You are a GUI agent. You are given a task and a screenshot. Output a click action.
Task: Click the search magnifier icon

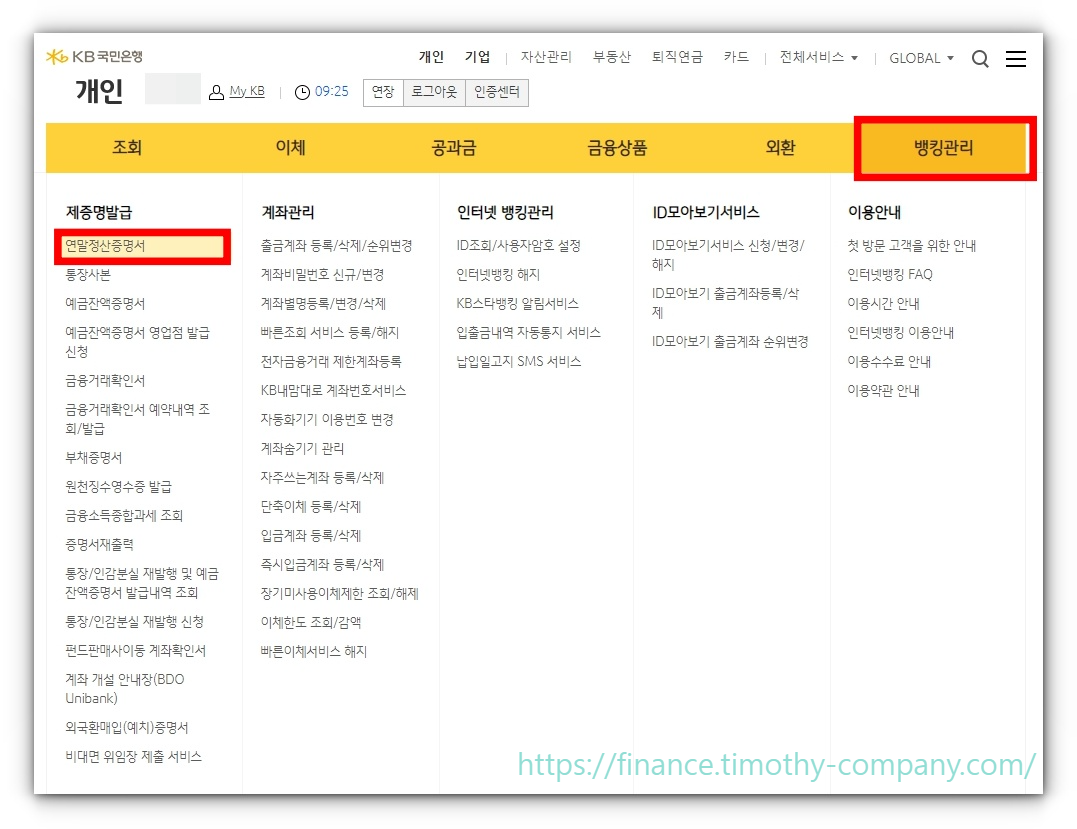(980, 58)
